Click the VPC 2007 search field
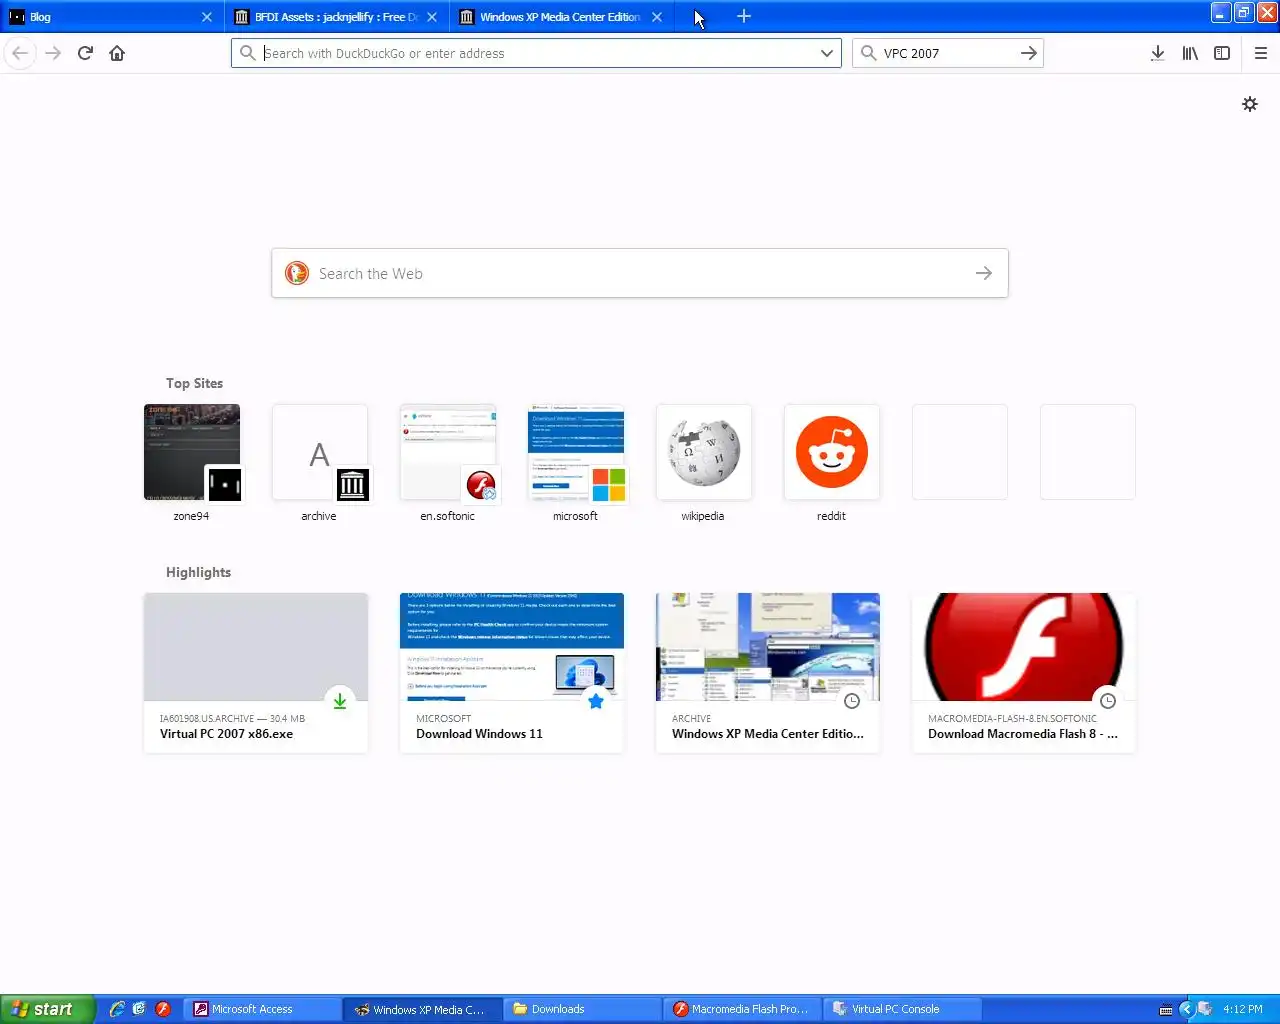Screen dimensions: 1280x1024 948,53
